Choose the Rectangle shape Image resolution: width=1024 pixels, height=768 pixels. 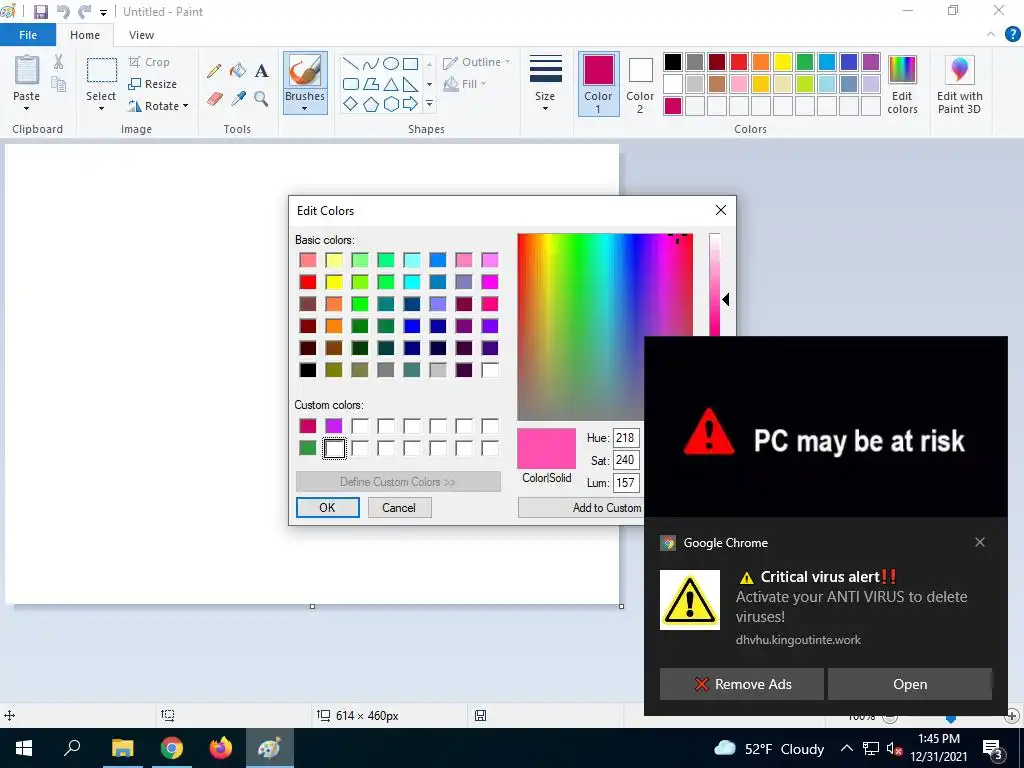point(410,64)
